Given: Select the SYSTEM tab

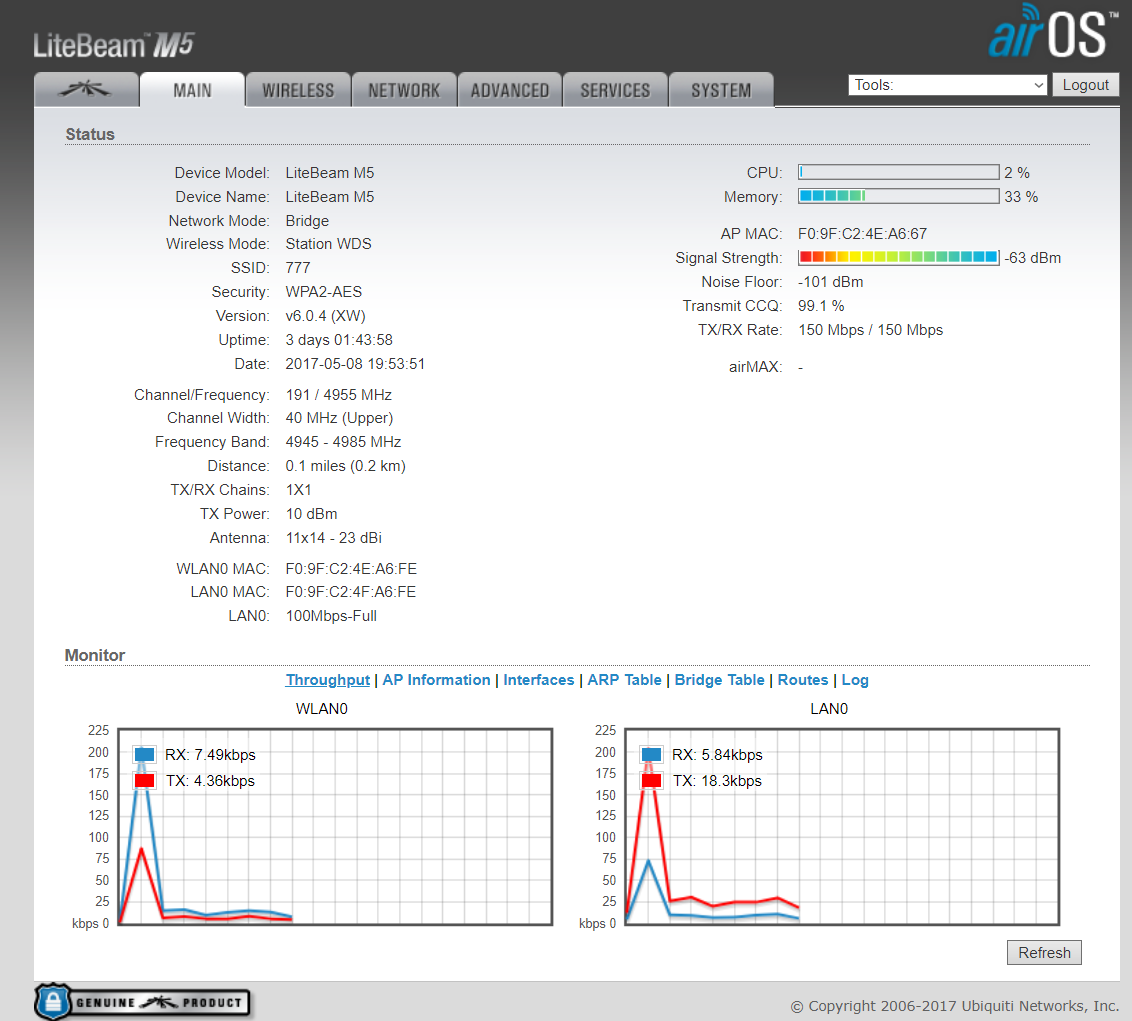Looking at the screenshot, I should pyautogui.click(x=721, y=90).
